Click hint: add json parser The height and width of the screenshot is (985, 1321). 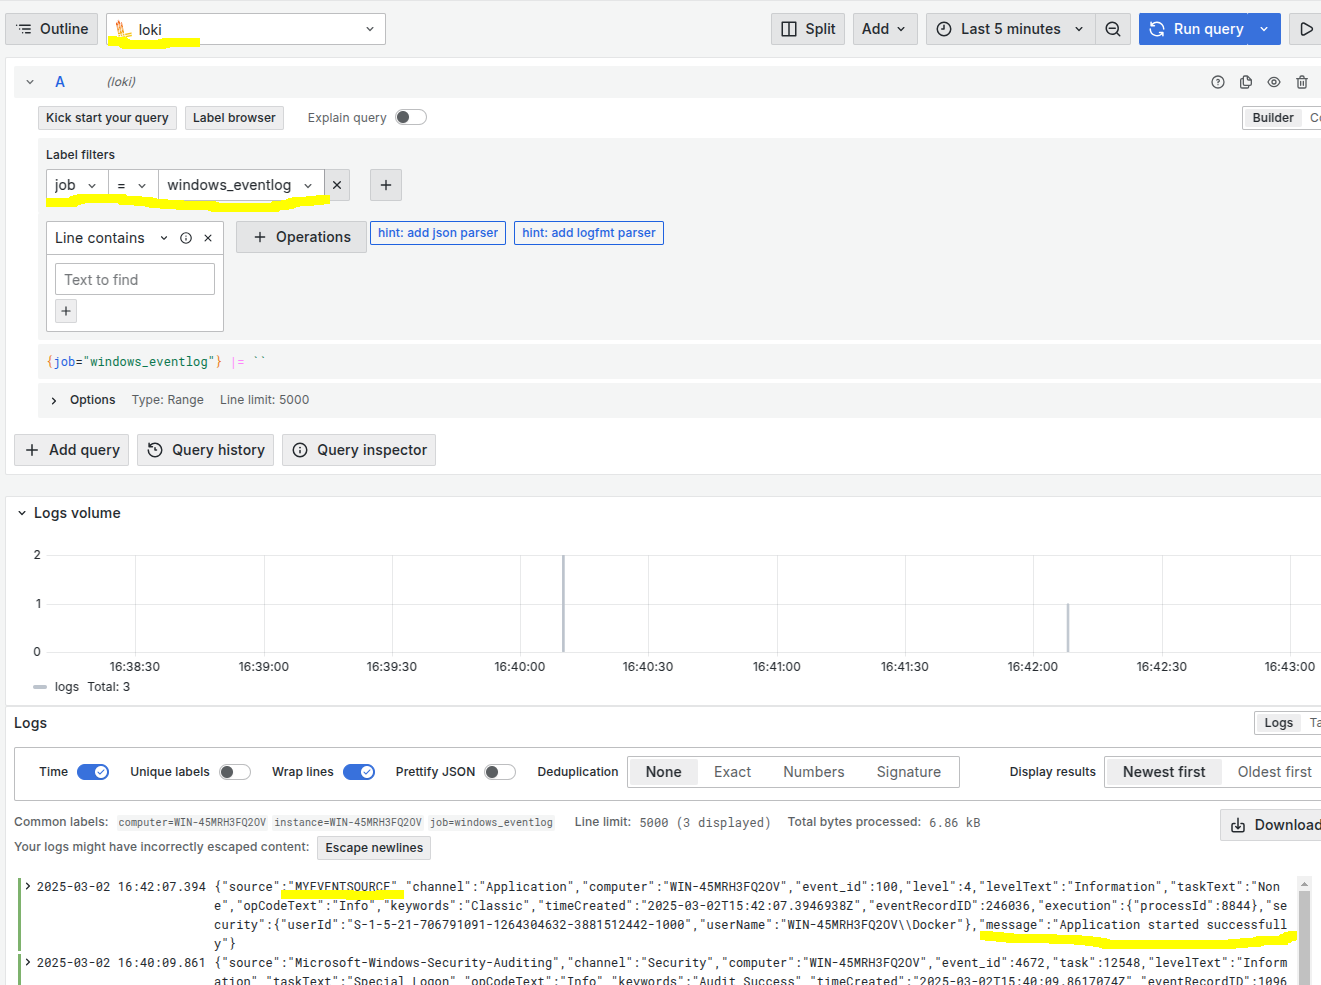point(438,233)
